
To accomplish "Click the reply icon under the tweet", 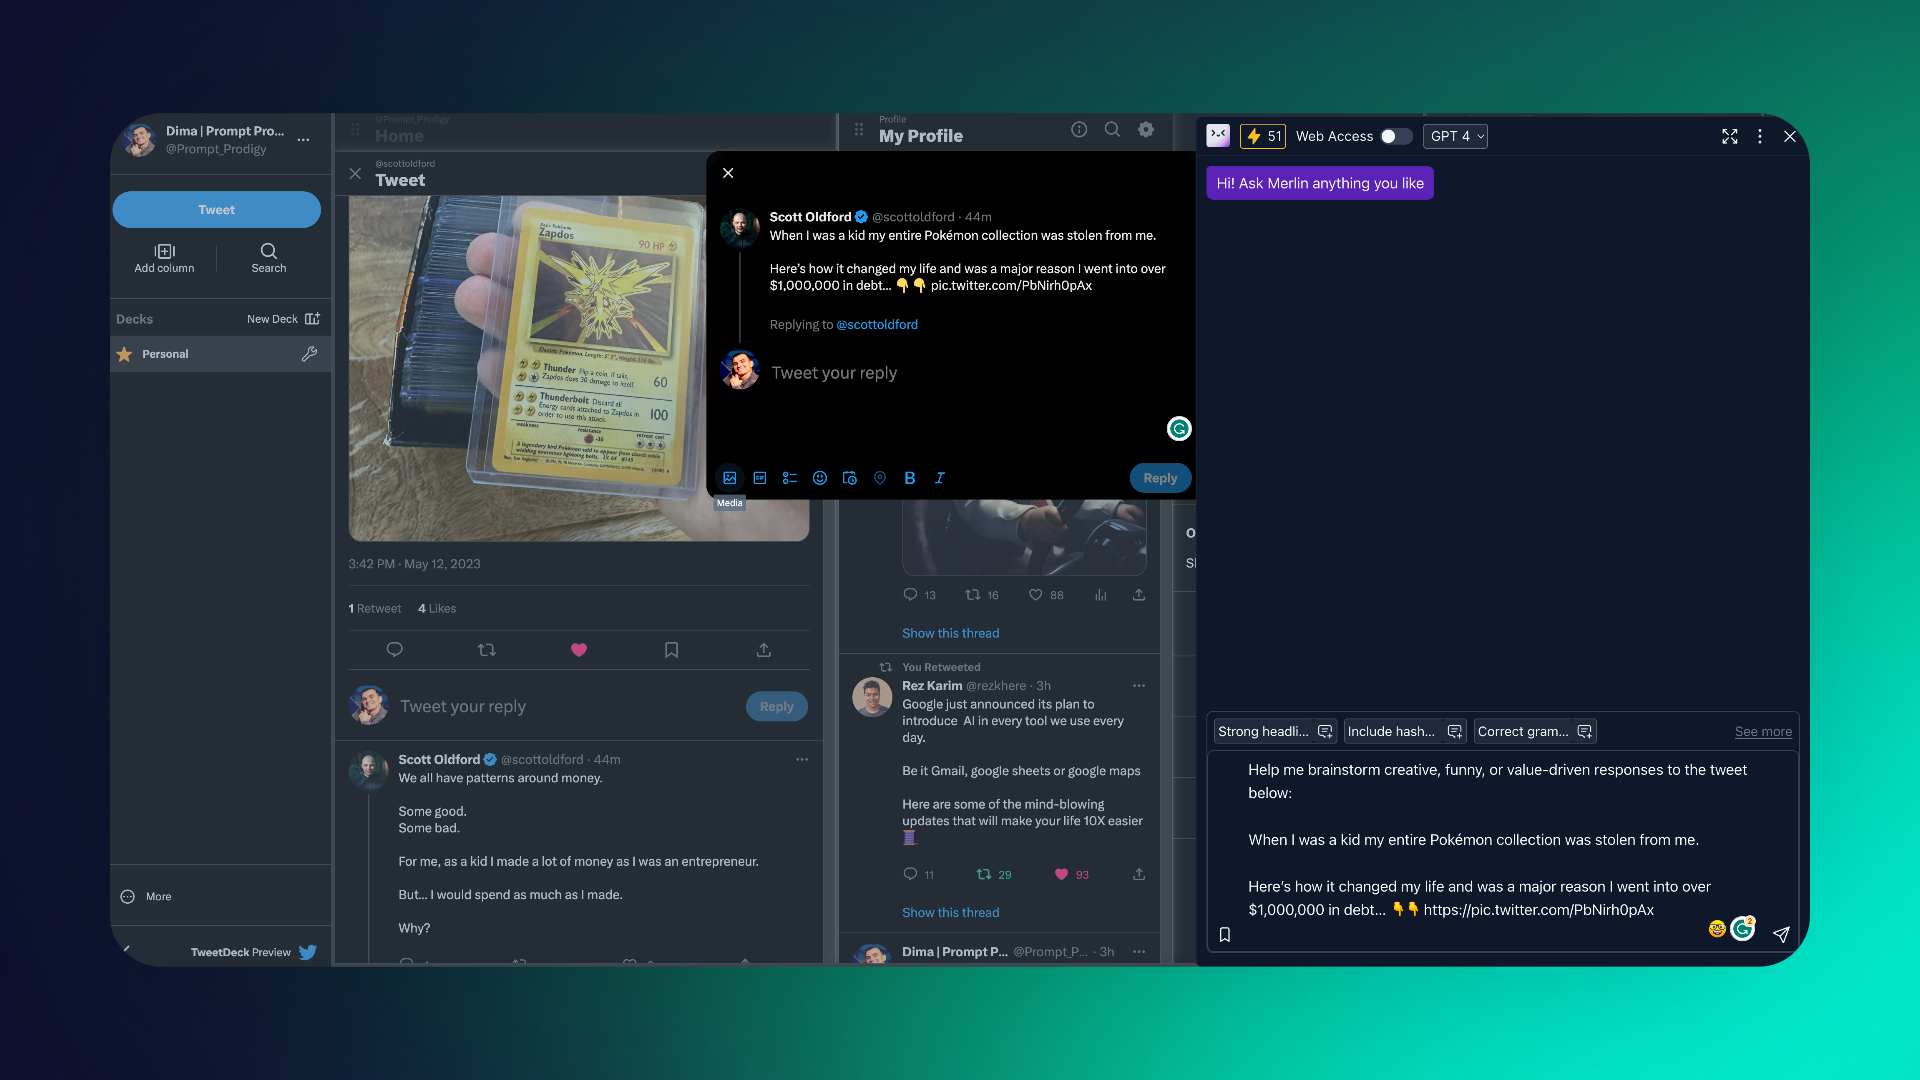I will pyautogui.click(x=394, y=650).
